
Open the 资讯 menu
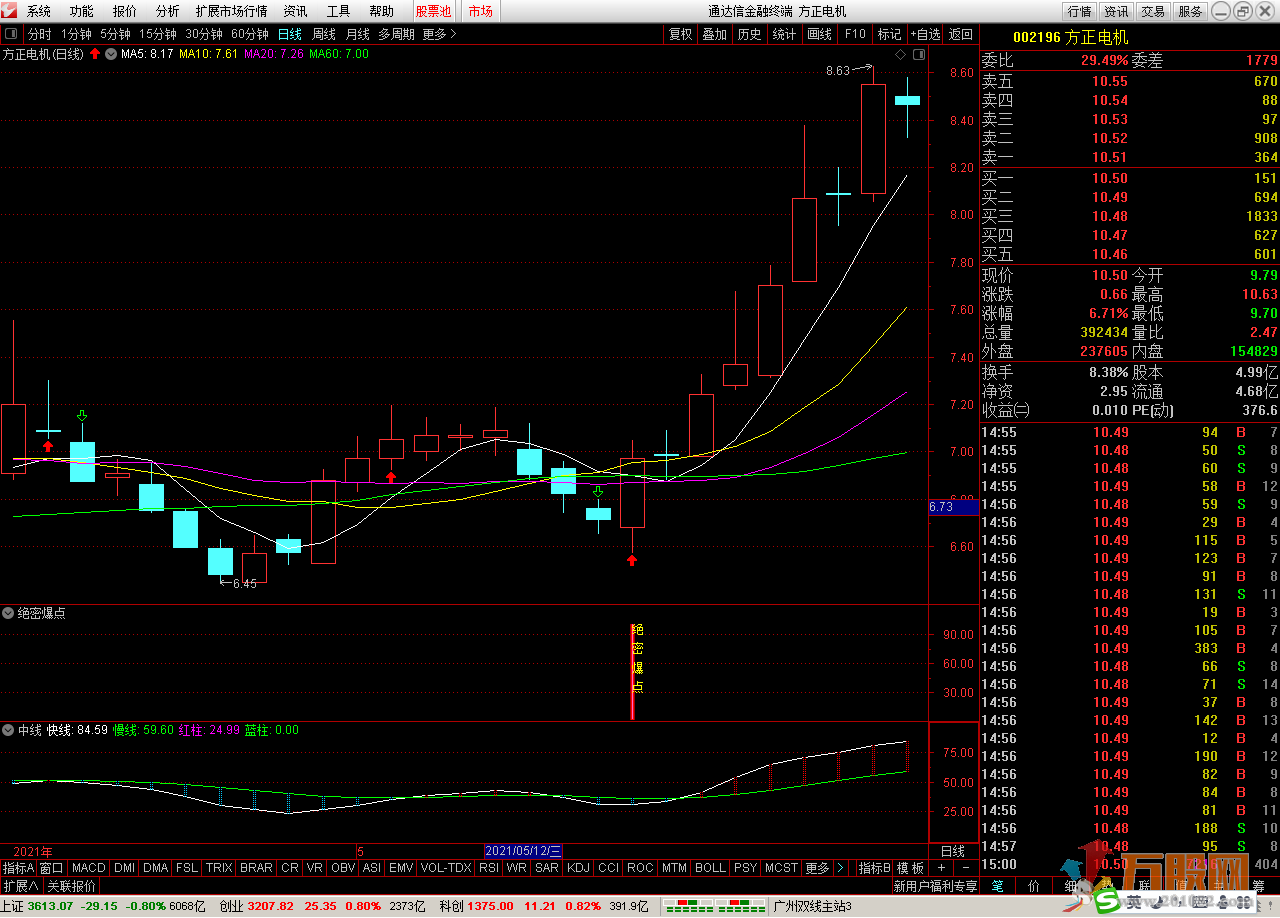tap(295, 11)
